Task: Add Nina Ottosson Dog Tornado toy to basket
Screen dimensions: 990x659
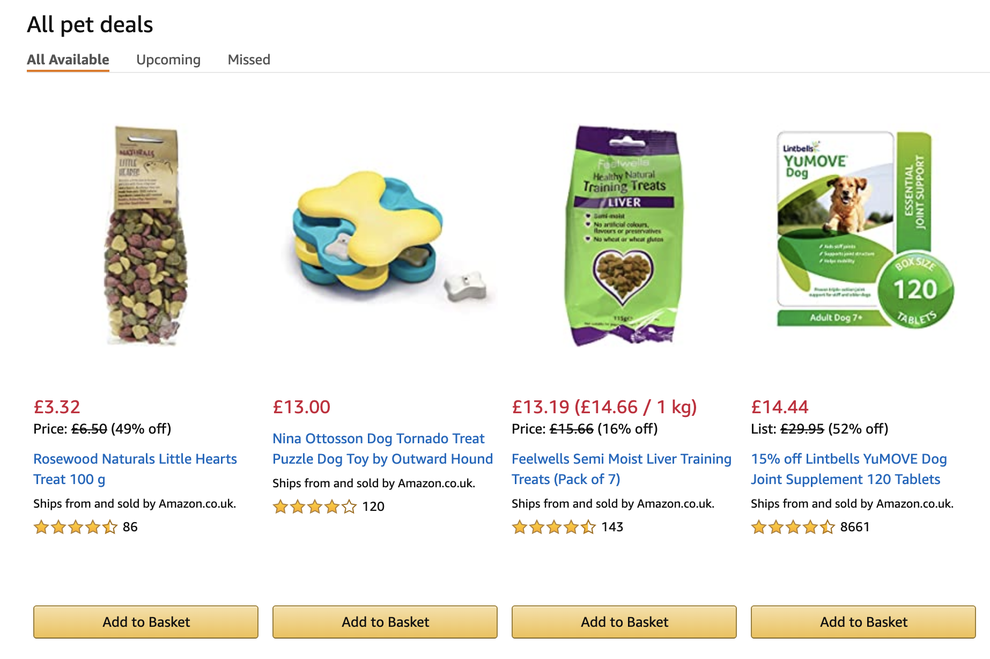Action: [x=384, y=621]
